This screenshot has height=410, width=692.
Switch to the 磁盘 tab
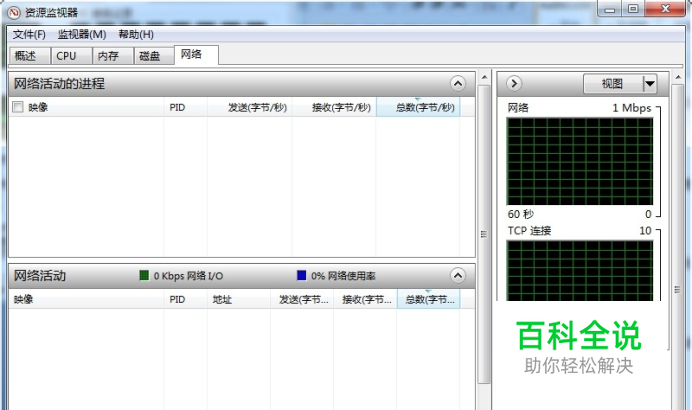(x=149, y=56)
